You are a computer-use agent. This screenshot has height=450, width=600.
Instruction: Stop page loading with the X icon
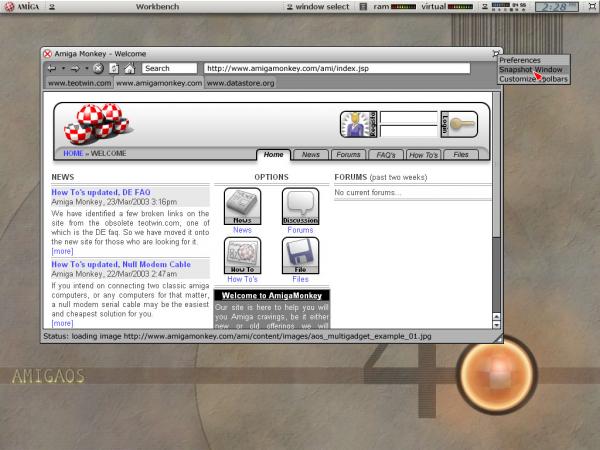(x=98, y=68)
